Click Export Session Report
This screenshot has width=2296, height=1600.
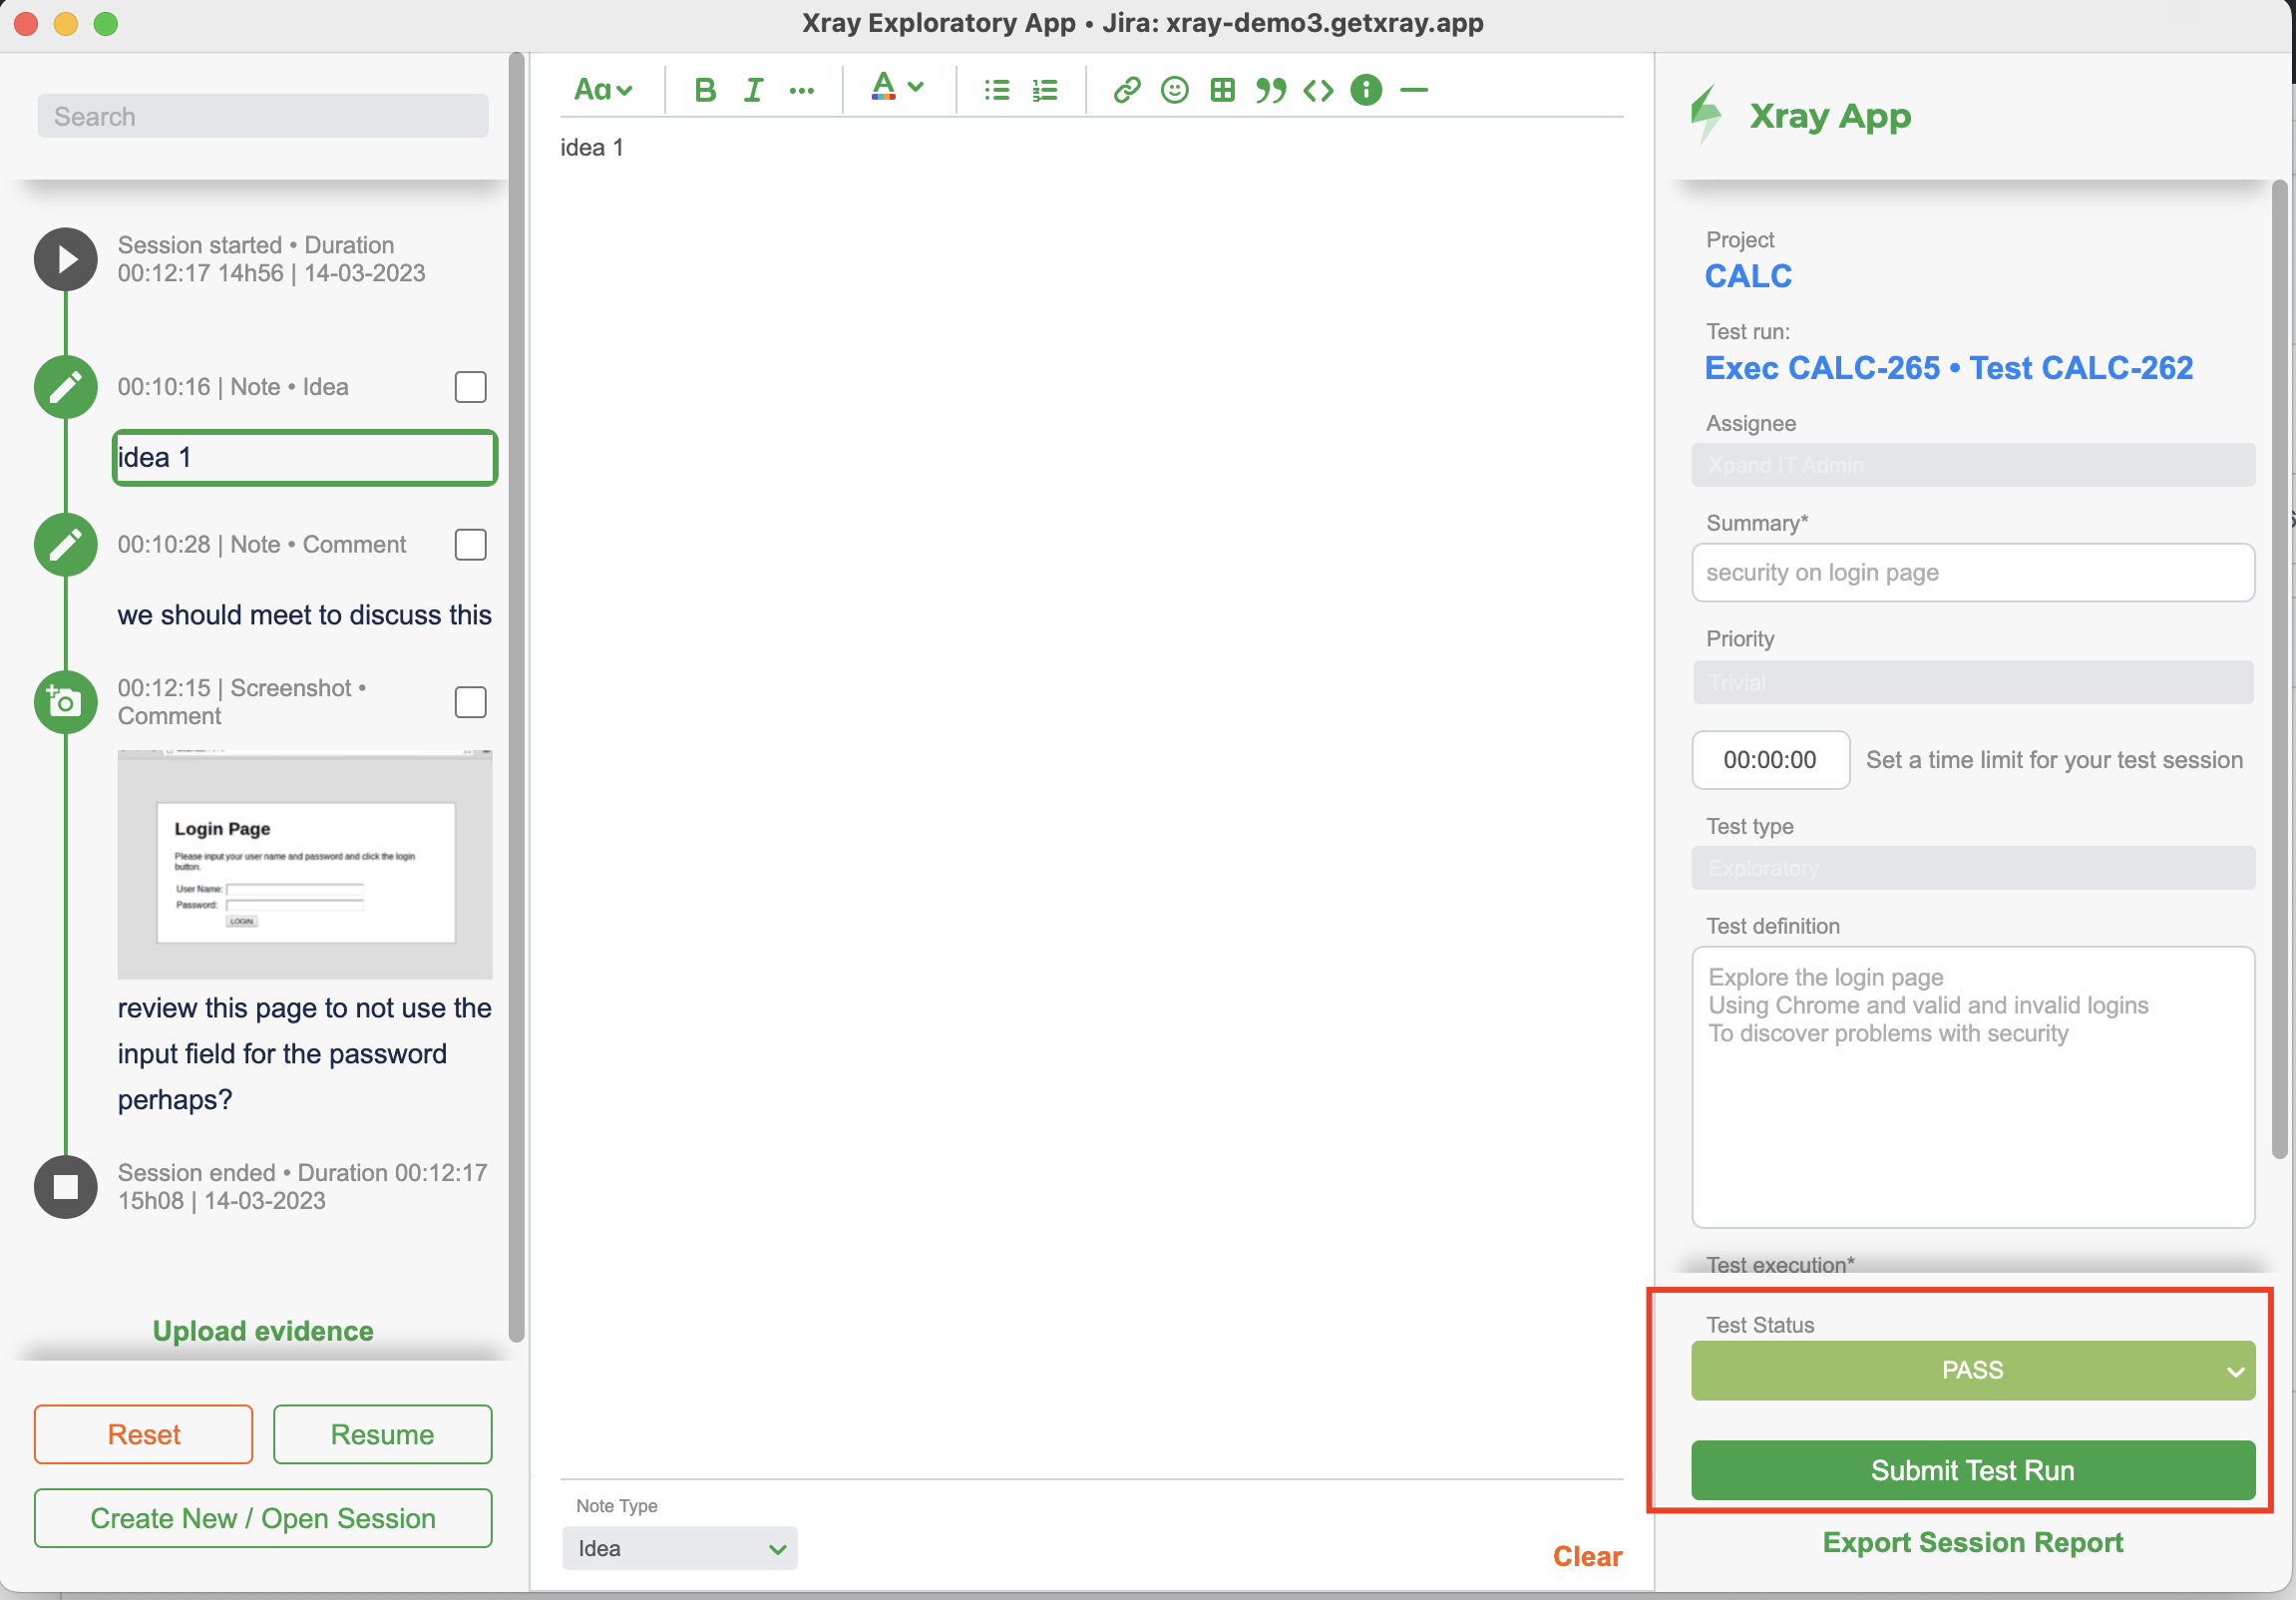[1973, 1542]
